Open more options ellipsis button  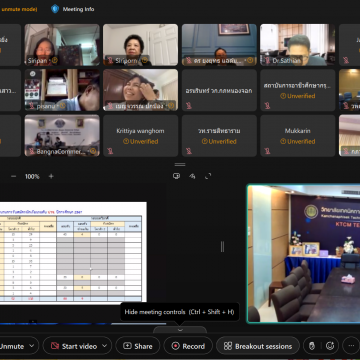click(x=351, y=346)
